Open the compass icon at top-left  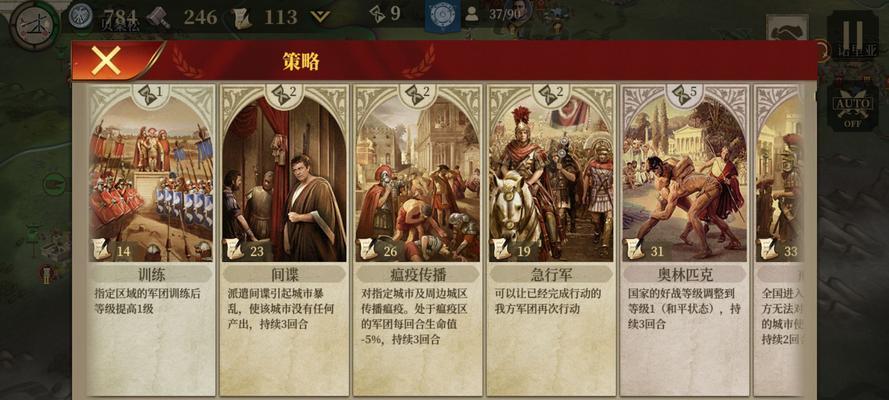point(35,25)
